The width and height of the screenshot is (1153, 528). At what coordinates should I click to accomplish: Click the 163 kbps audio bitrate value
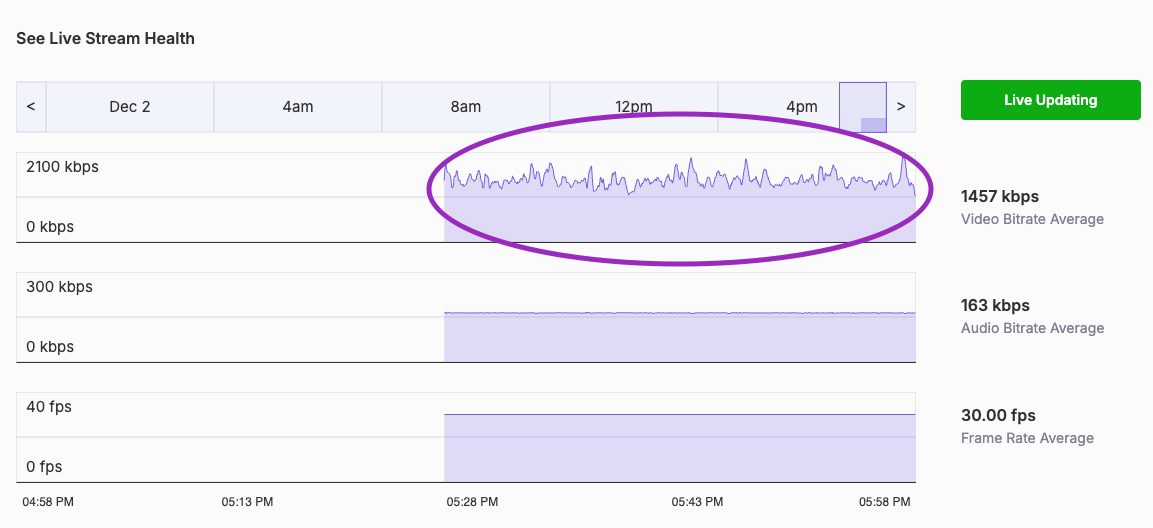point(995,305)
